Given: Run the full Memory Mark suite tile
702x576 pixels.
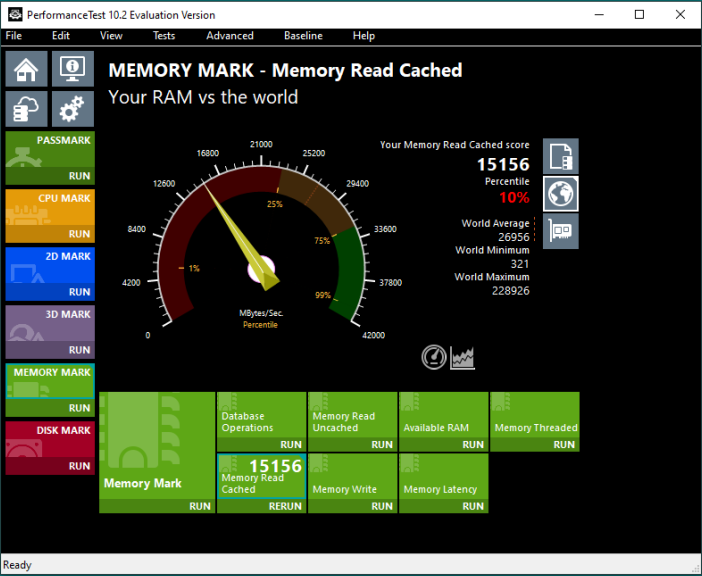Looking at the screenshot, I should click(157, 506).
